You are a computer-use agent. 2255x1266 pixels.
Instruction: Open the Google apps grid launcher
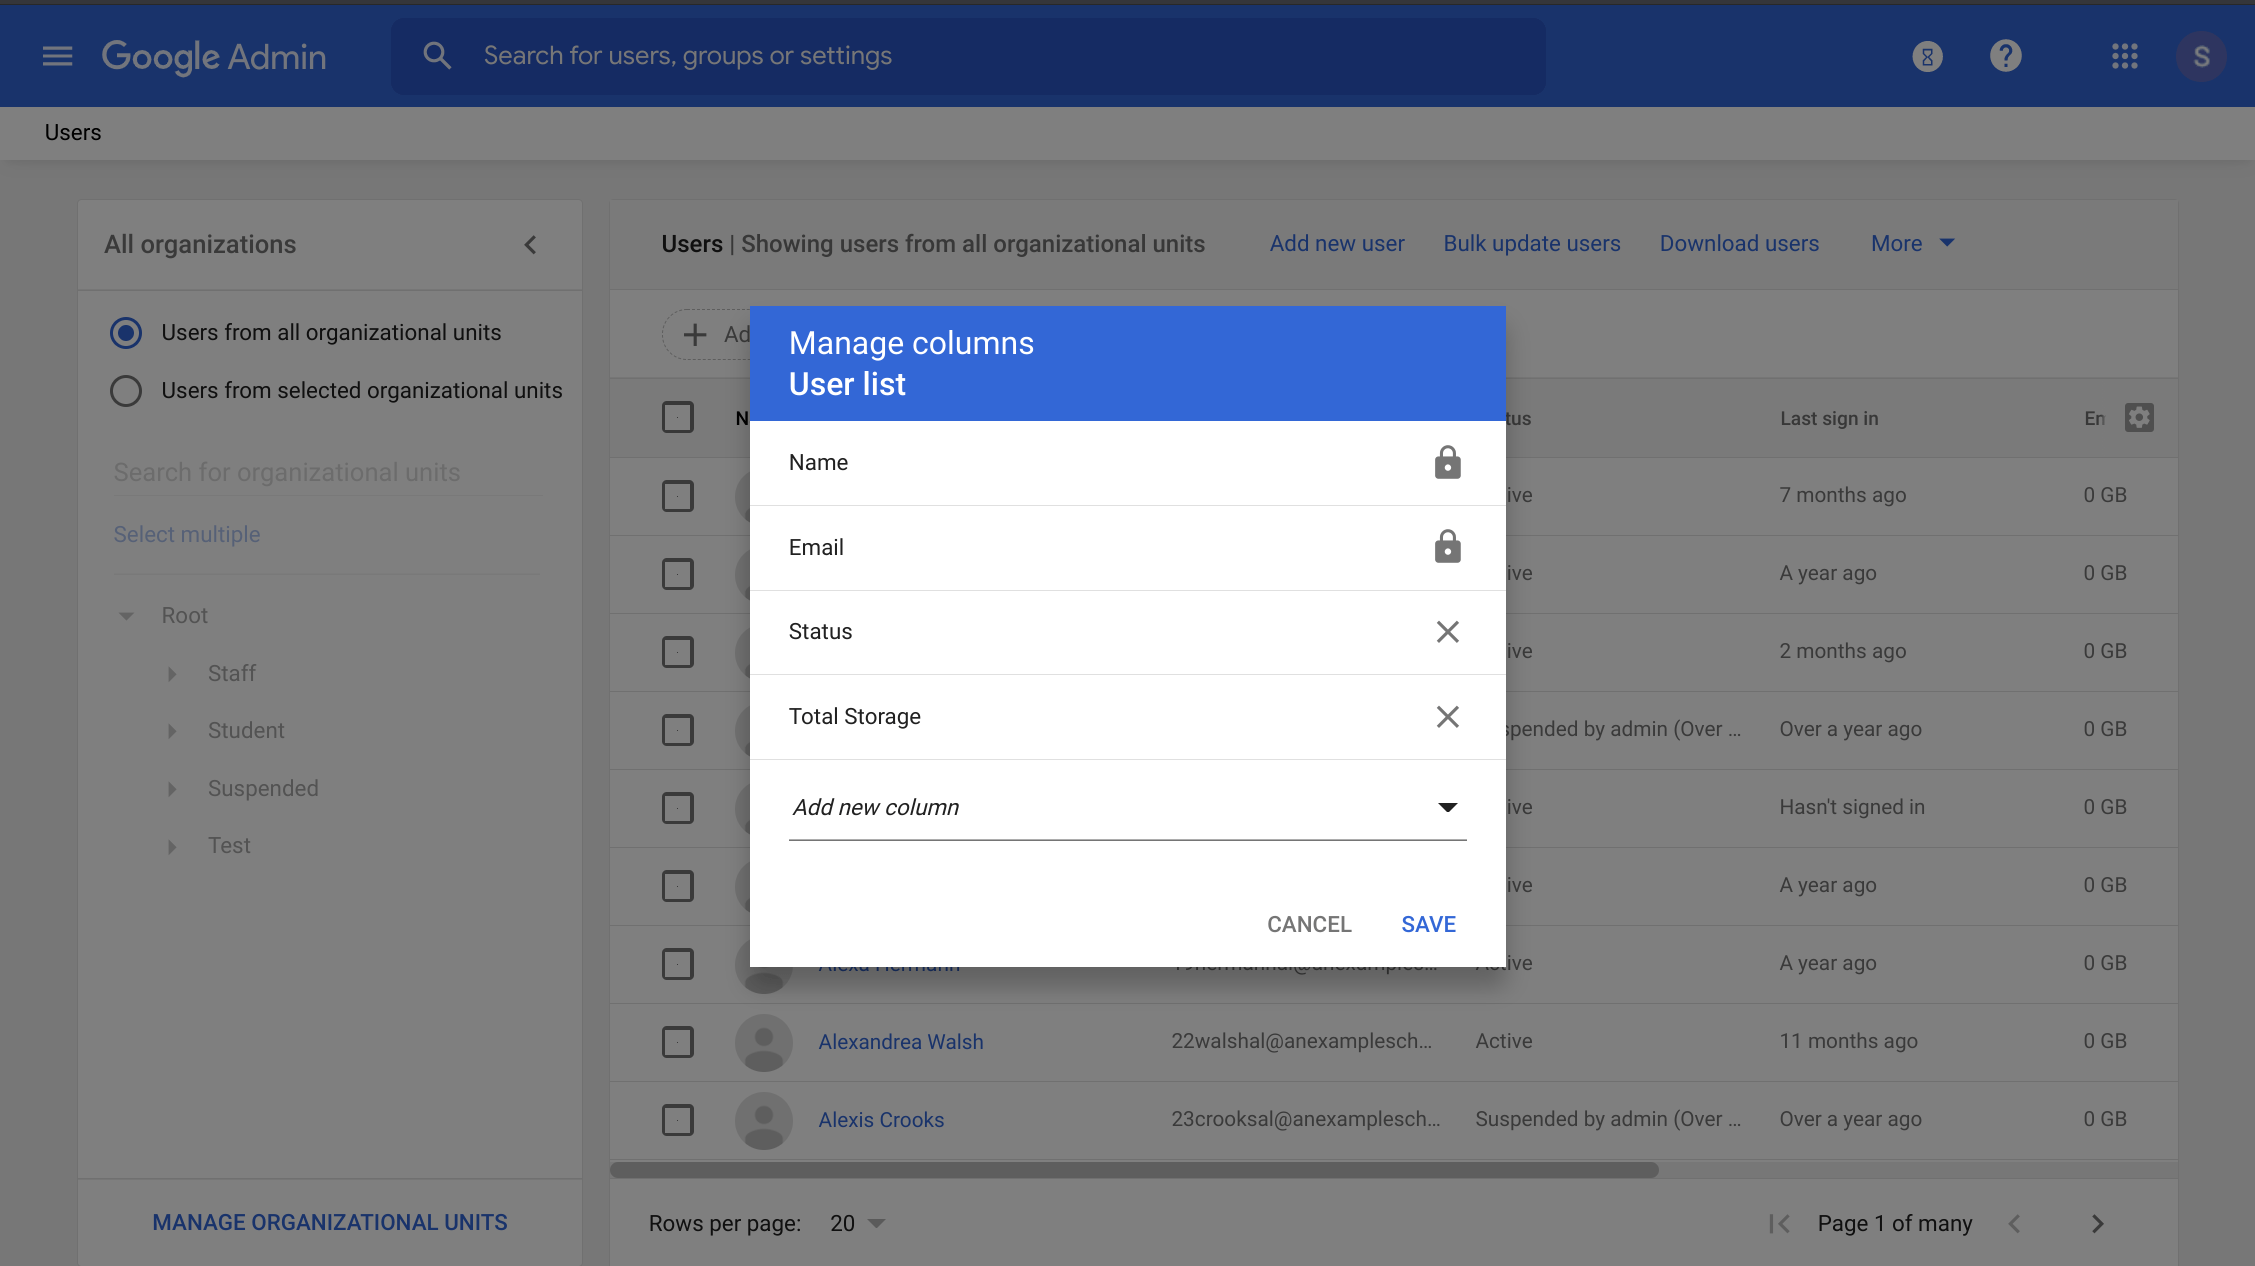click(2126, 56)
